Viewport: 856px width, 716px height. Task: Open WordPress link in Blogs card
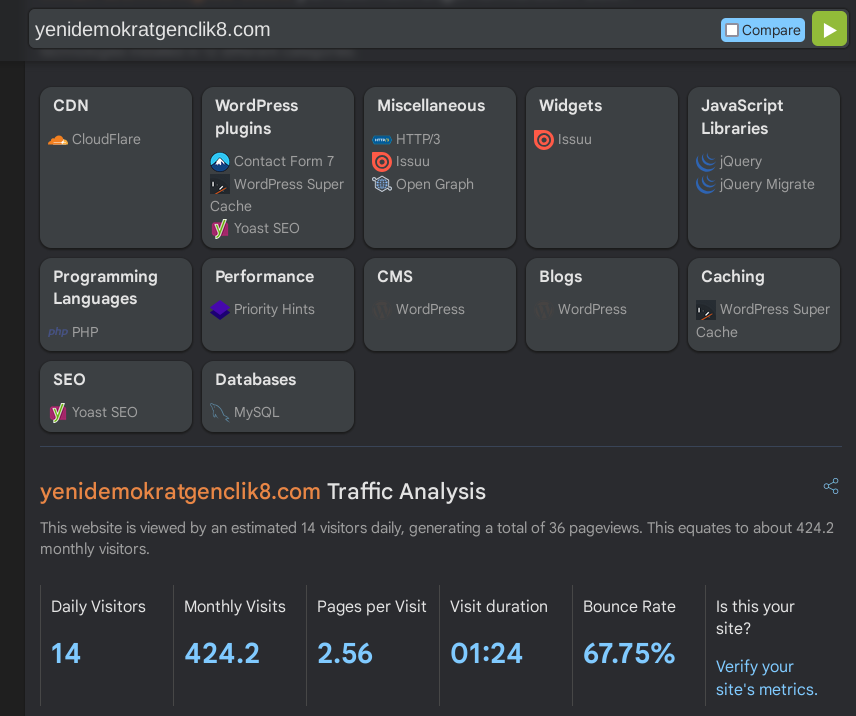(592, 309)
